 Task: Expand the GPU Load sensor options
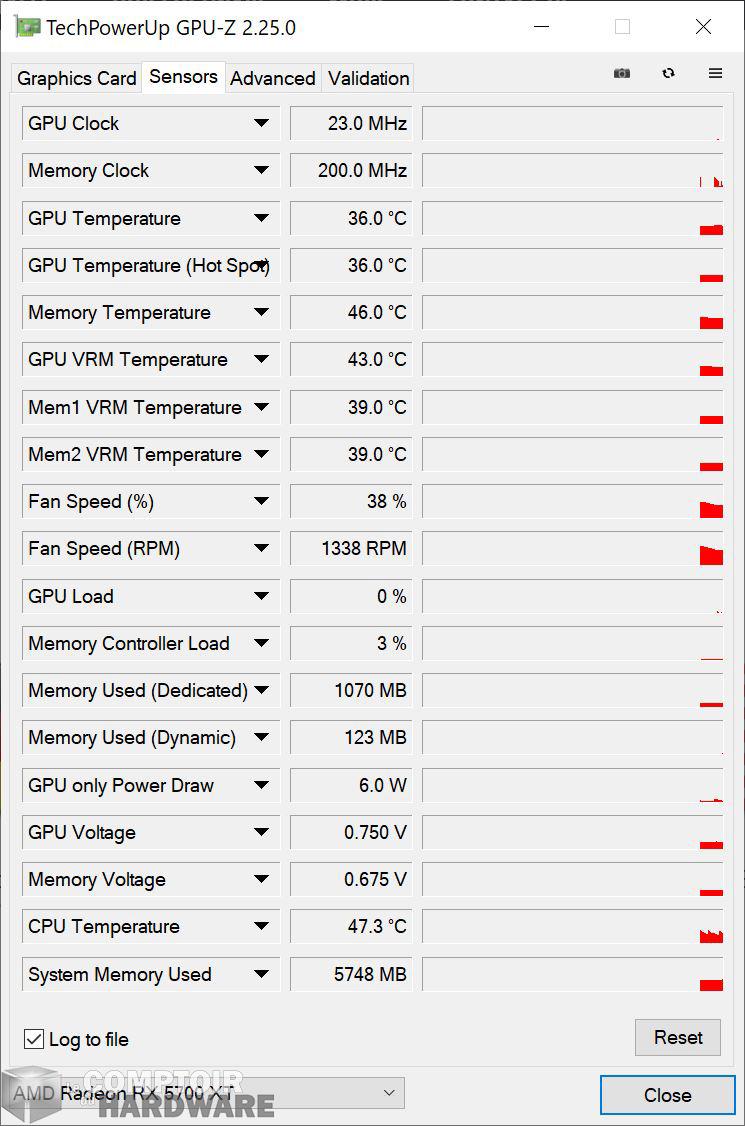[x=262, y=596]
